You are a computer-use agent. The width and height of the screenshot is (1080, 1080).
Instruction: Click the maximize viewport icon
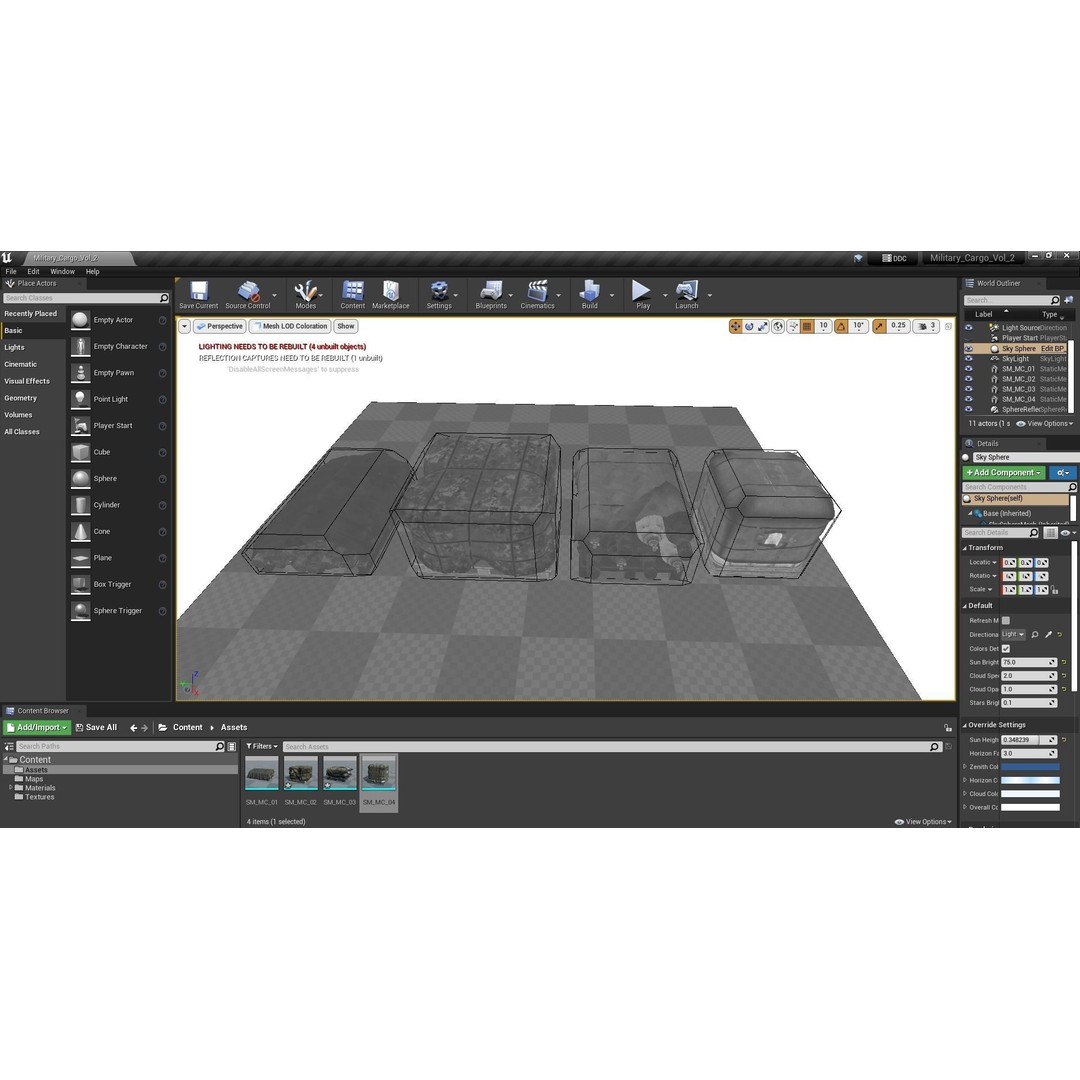948,326
